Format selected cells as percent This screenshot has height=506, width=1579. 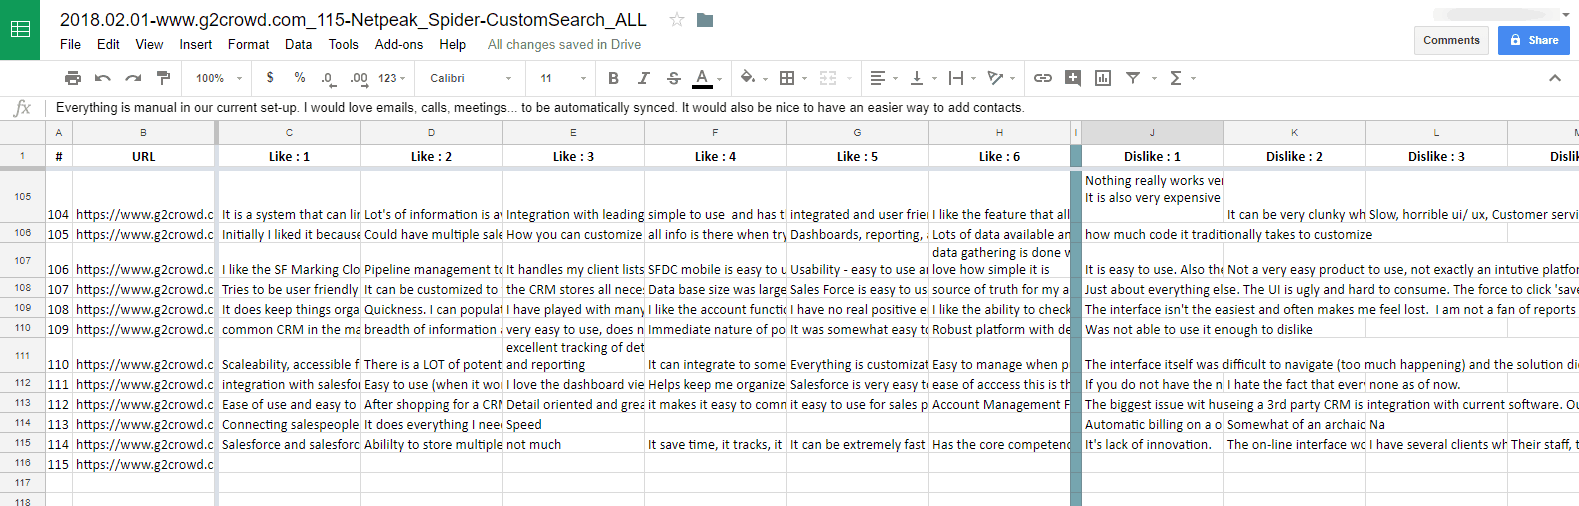300,78
